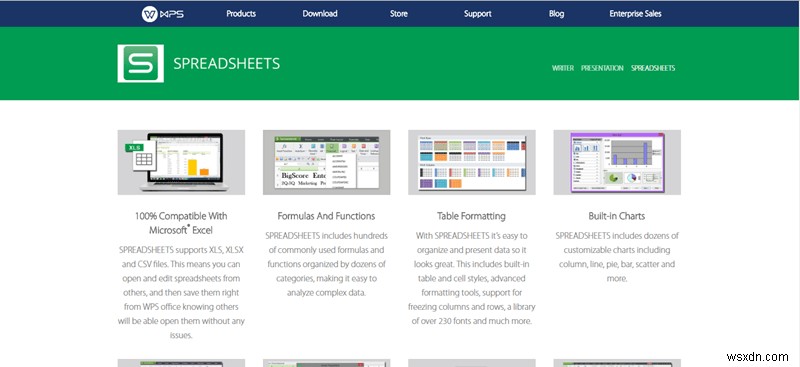Switch to the PRESENTATION product tab

click(602, 68)
